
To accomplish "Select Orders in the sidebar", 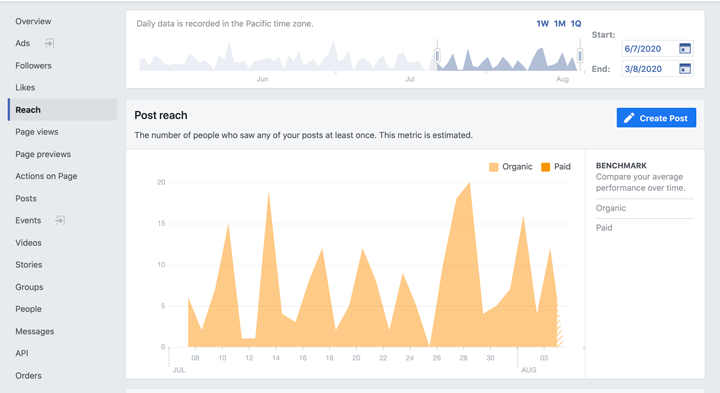I will pyautogui.click(x=28, y=376).
